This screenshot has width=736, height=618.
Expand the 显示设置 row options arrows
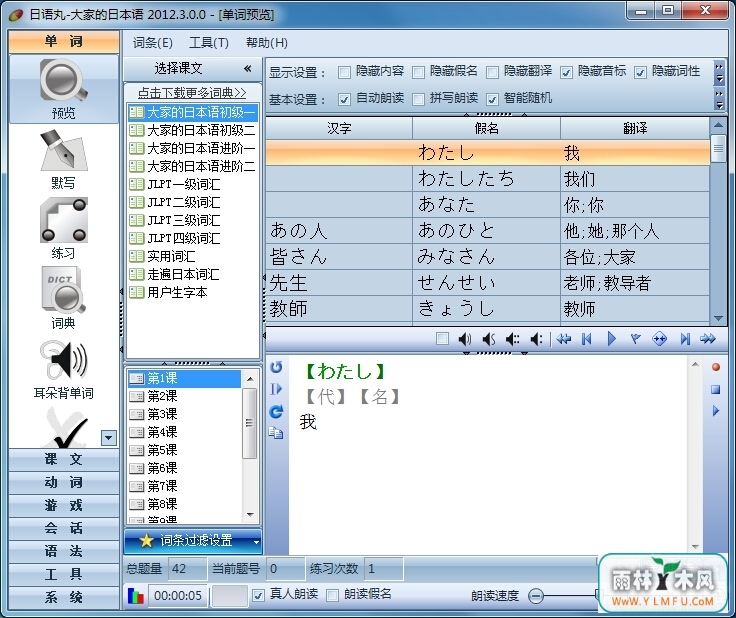point(719,72)
